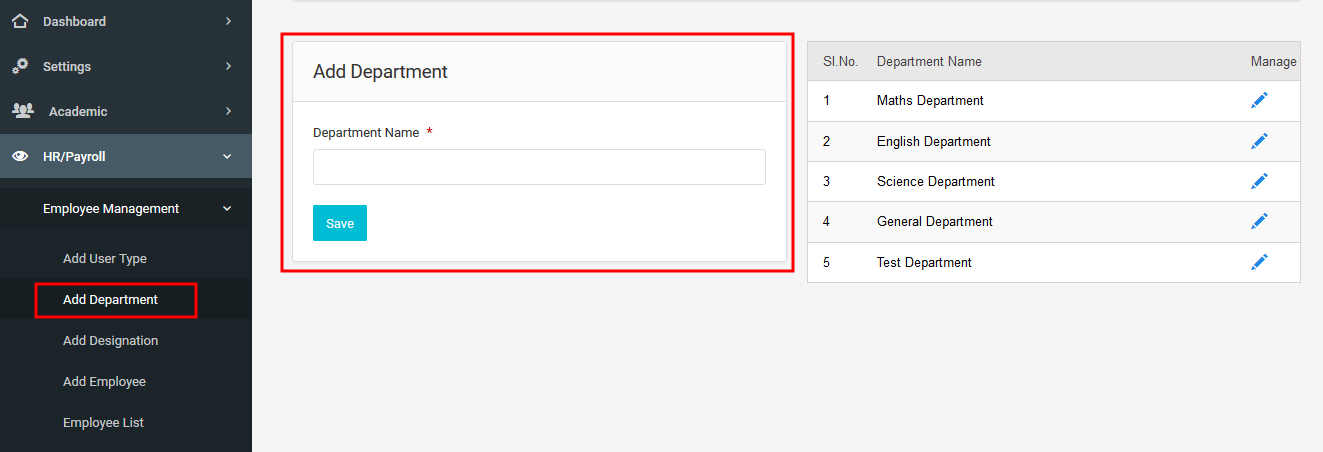Click the Dashboard home icon
1323x452 pixels.
point(20,21)
